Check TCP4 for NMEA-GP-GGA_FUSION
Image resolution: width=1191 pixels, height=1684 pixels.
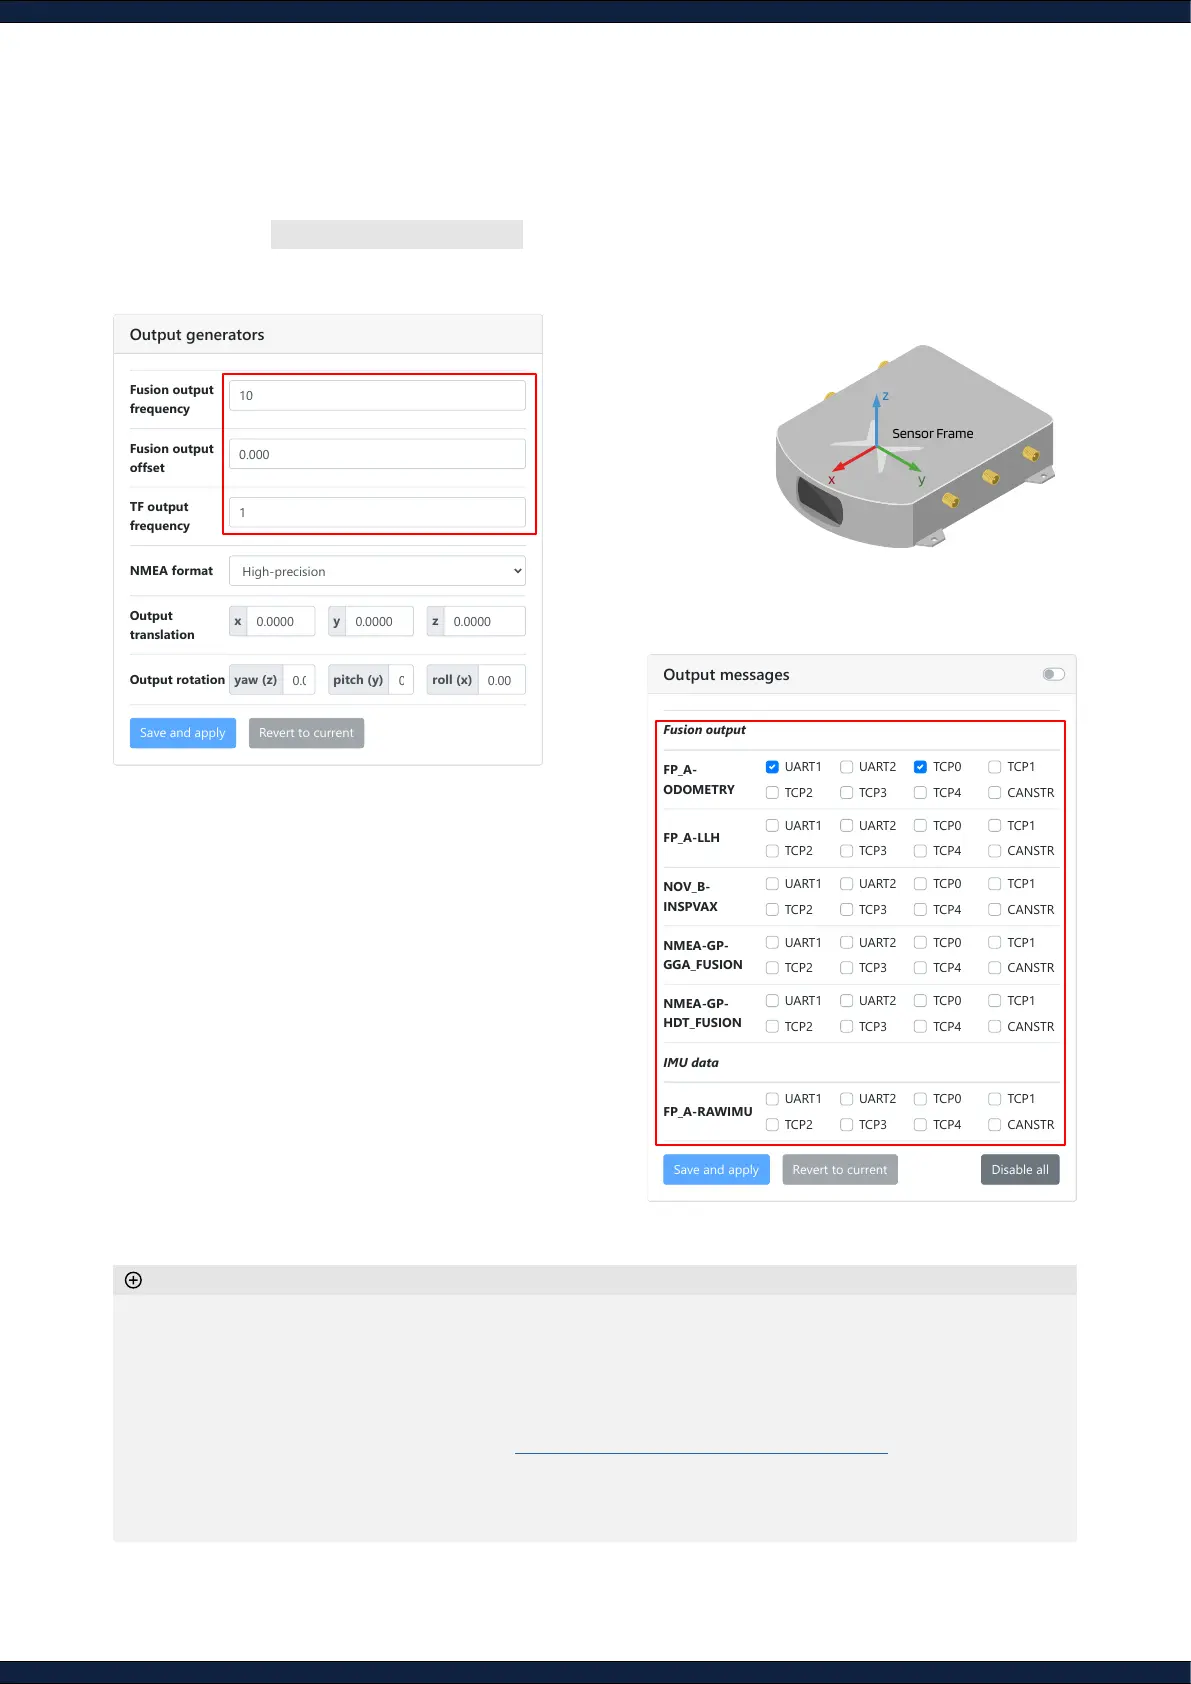click(x=920, y=968)
